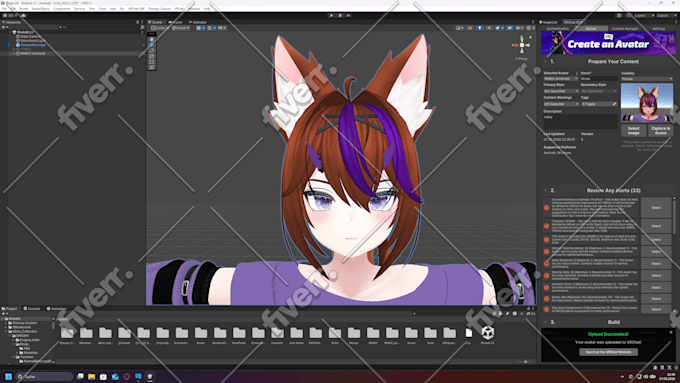This screenshot has width=680, height=383.
Task: Open the Global handle rotation dropdown
Action: point(181,28)
